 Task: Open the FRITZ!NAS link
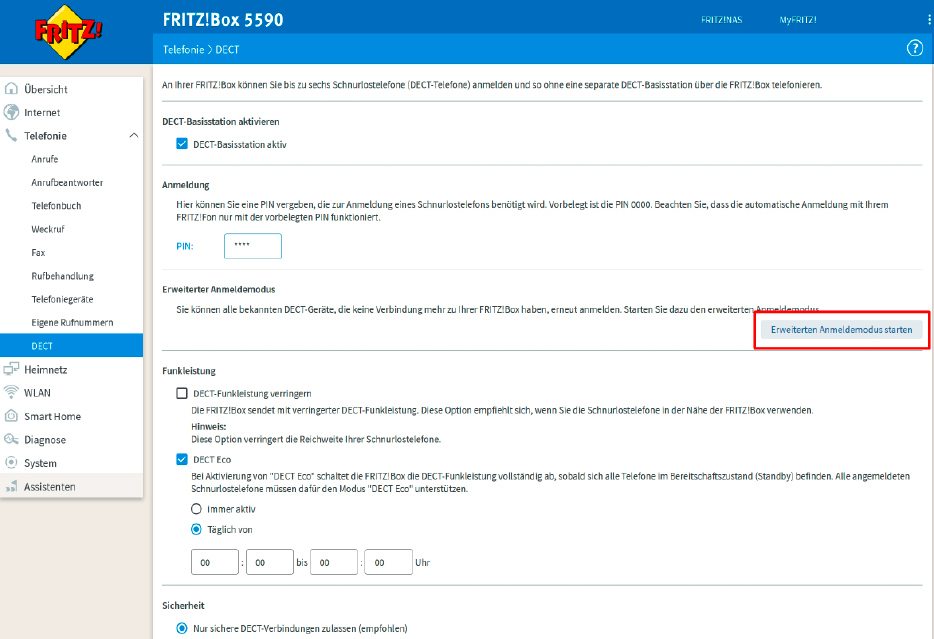tap(721, 20)
